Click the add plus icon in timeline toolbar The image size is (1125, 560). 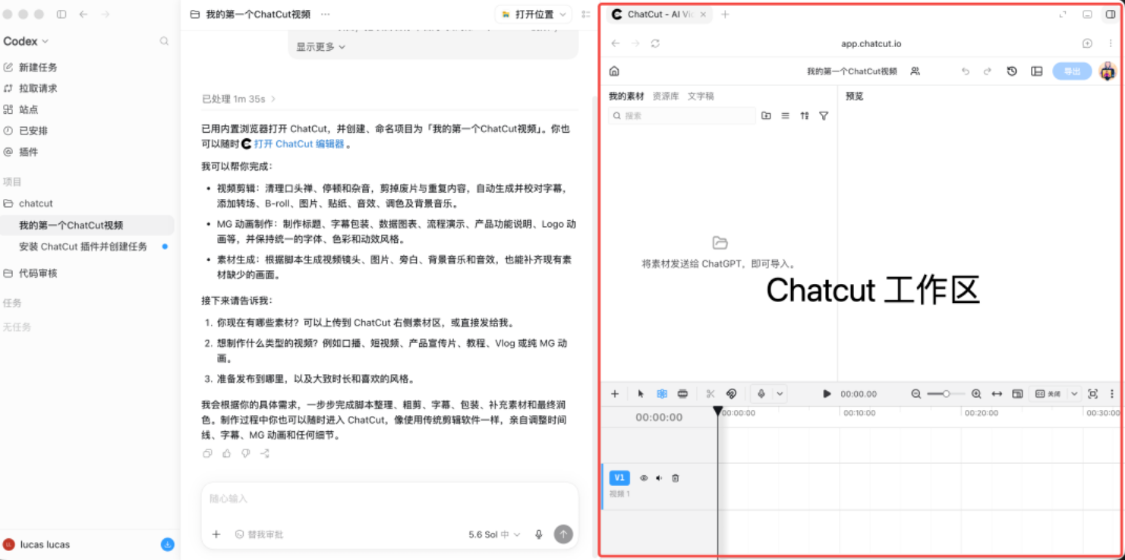pyautogui.click(x=615, y=394)
